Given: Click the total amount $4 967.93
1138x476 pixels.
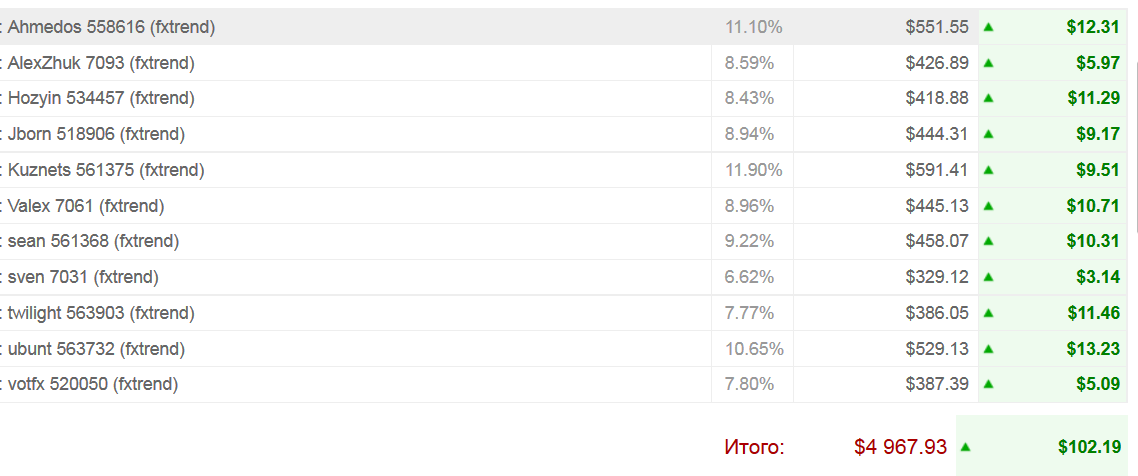Looking at the screenshot, I should point(900,447).
